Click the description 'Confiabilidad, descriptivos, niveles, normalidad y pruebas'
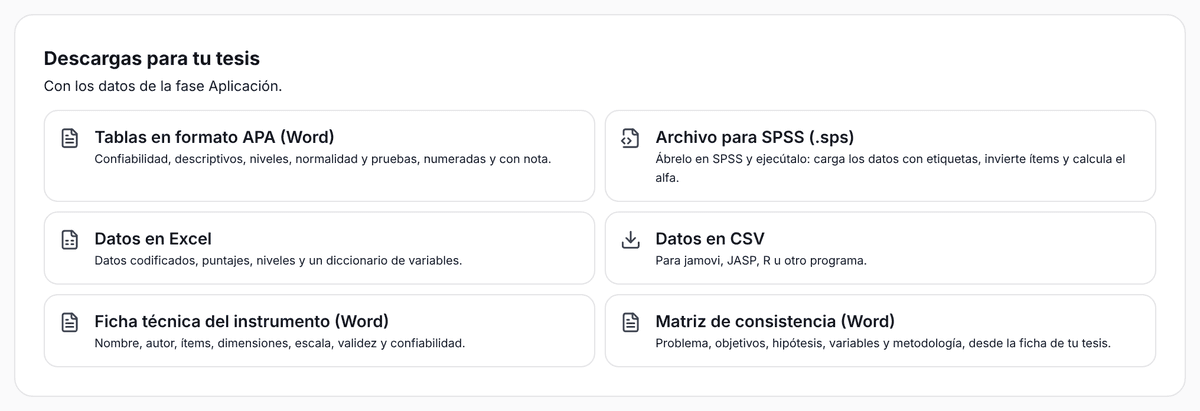Viewport: 1200px width, 411px height. 263,159
